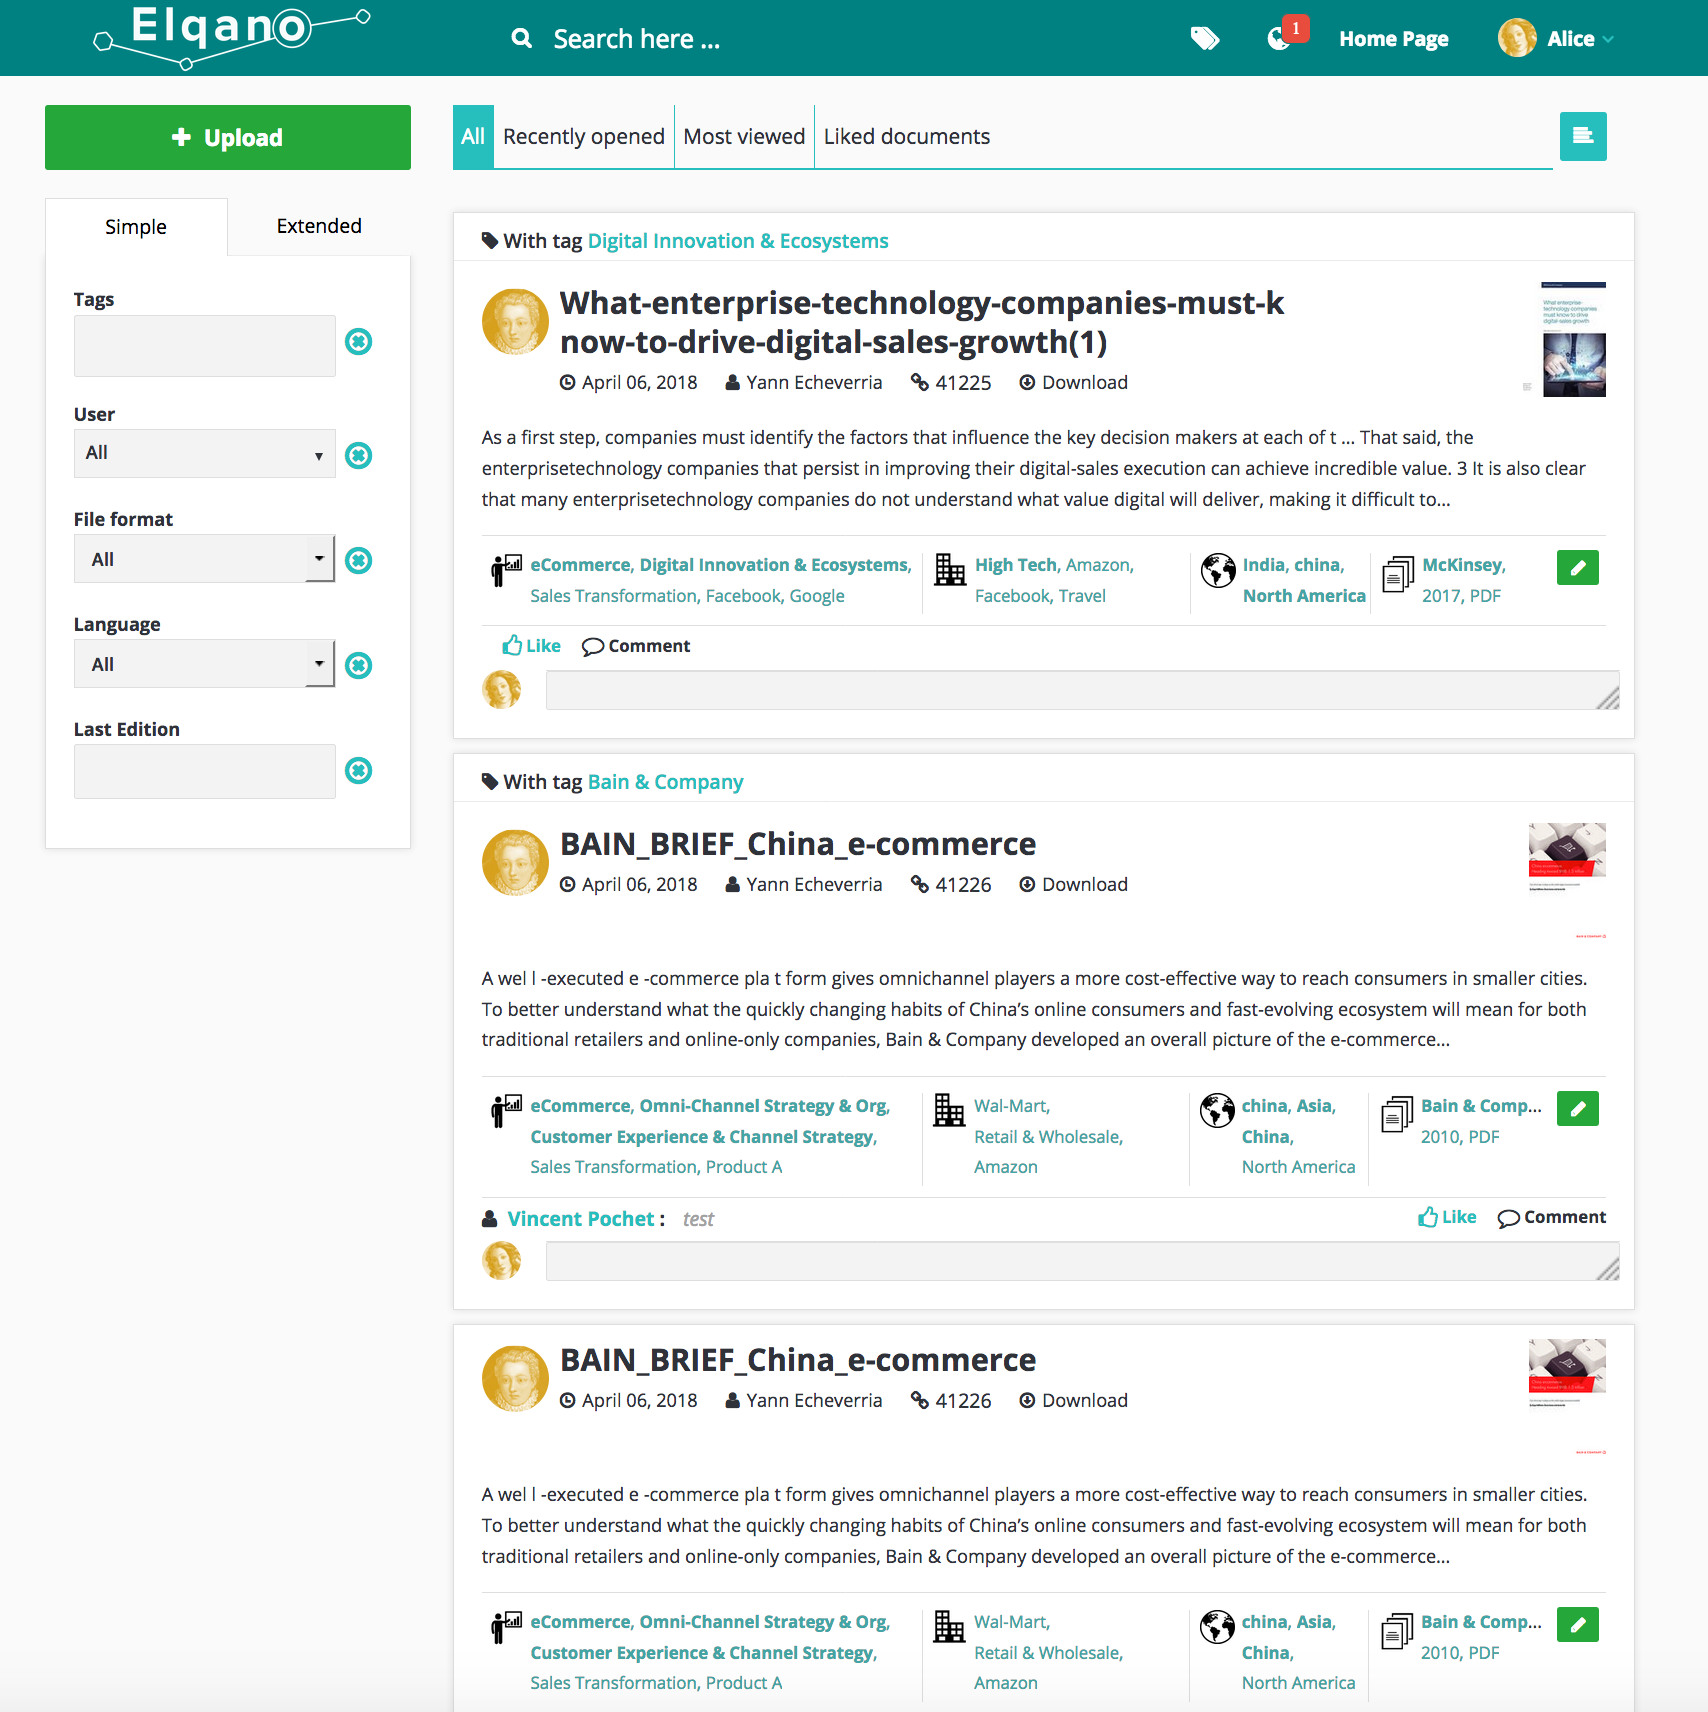Click Alice's avatar in the header
The image size is (1708, 1712).
pos(1517,39)
